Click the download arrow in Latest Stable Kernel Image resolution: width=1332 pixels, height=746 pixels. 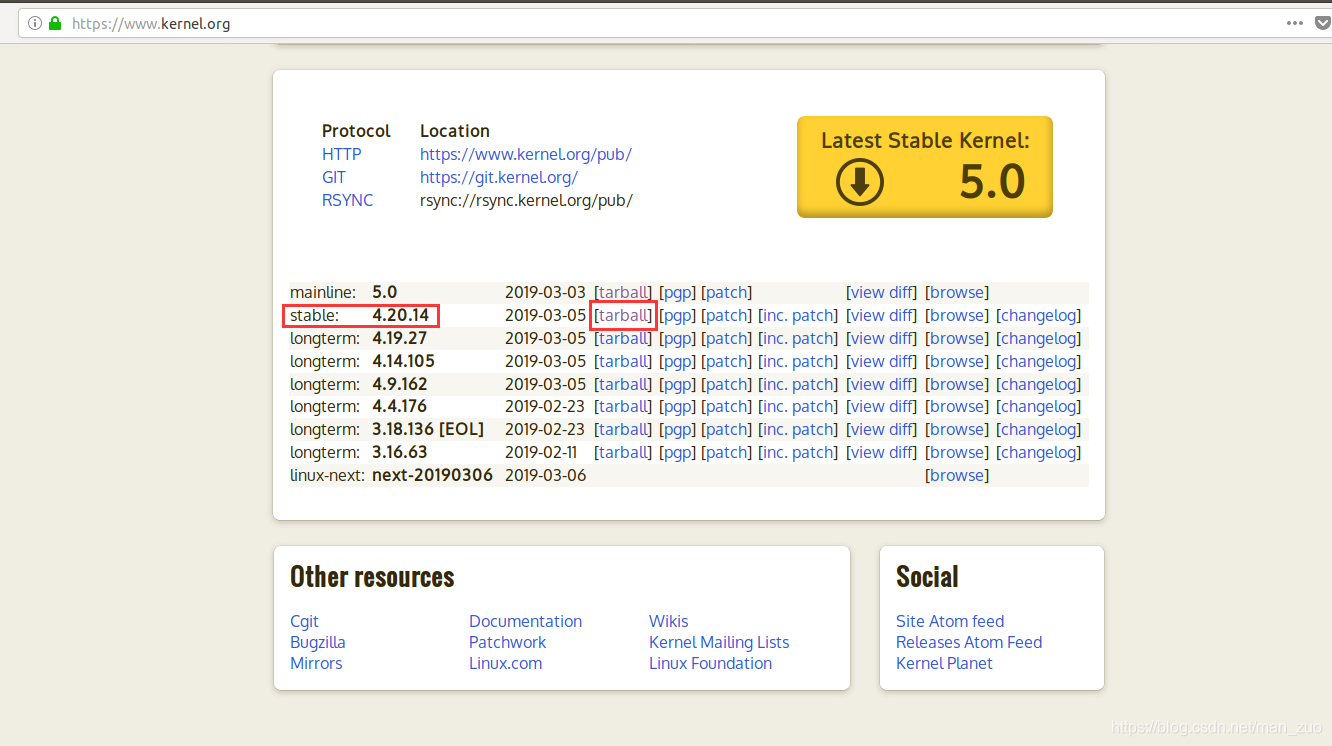860,183
